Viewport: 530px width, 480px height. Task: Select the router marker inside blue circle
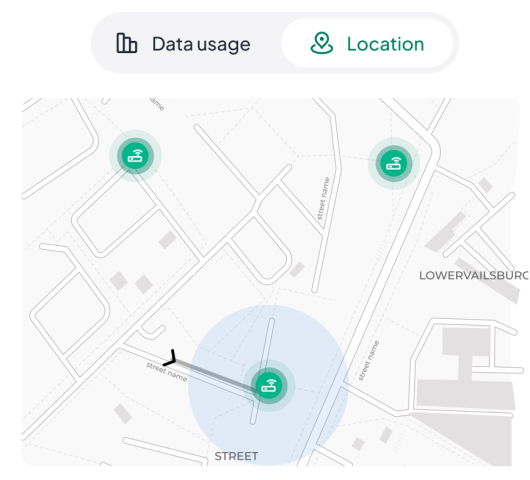(x=269, y=385)
